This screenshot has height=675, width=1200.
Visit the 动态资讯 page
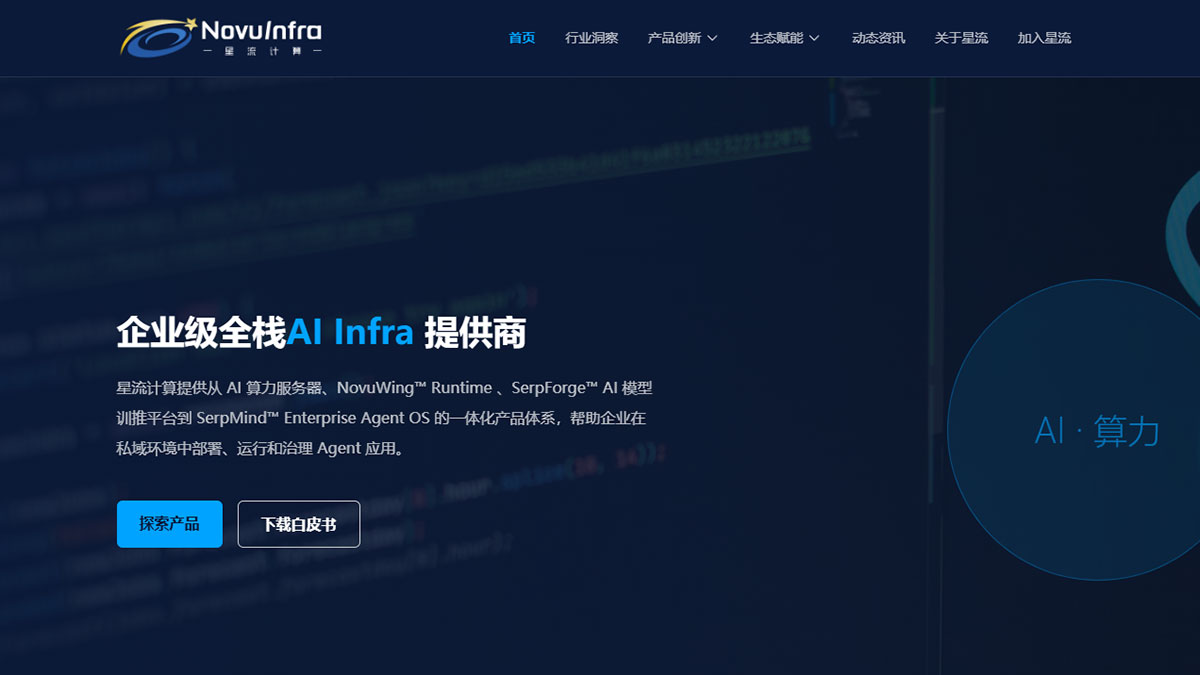pyautogui.click(x=879, y=38)
